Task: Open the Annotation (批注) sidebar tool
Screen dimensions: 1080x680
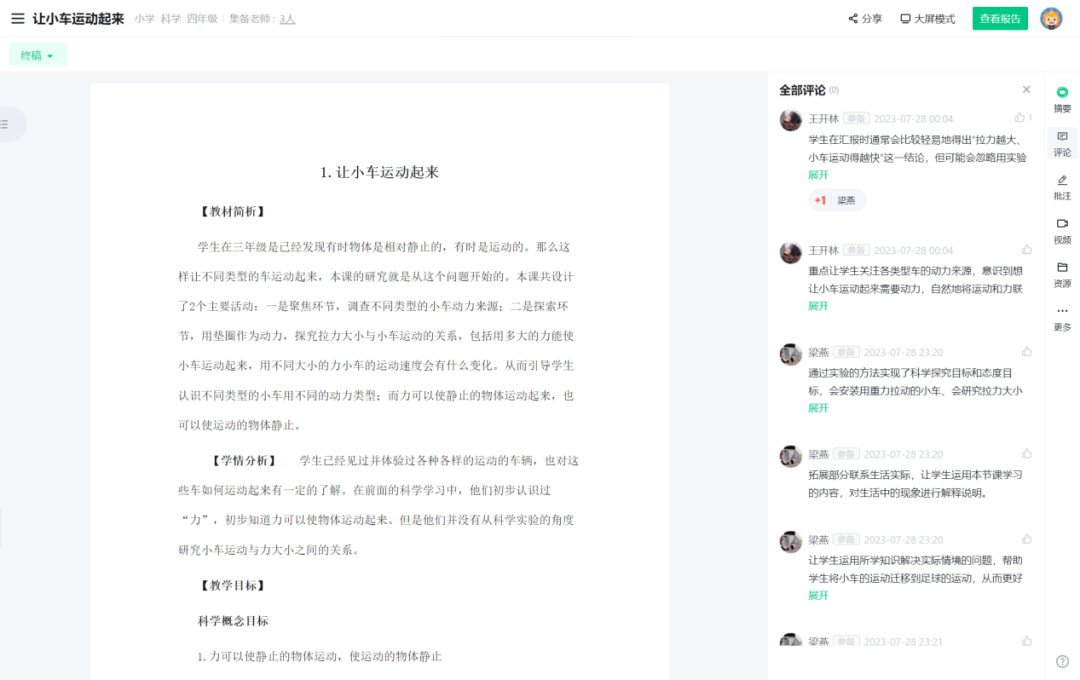Action: pos(1062,187)
